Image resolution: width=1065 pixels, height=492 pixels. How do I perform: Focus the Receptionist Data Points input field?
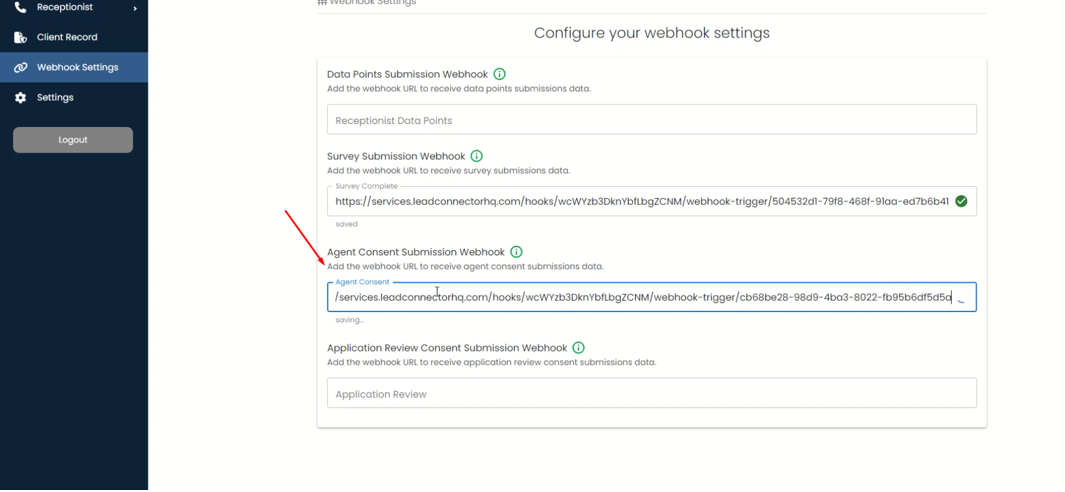pyautogui.click(x=652, y=120)
